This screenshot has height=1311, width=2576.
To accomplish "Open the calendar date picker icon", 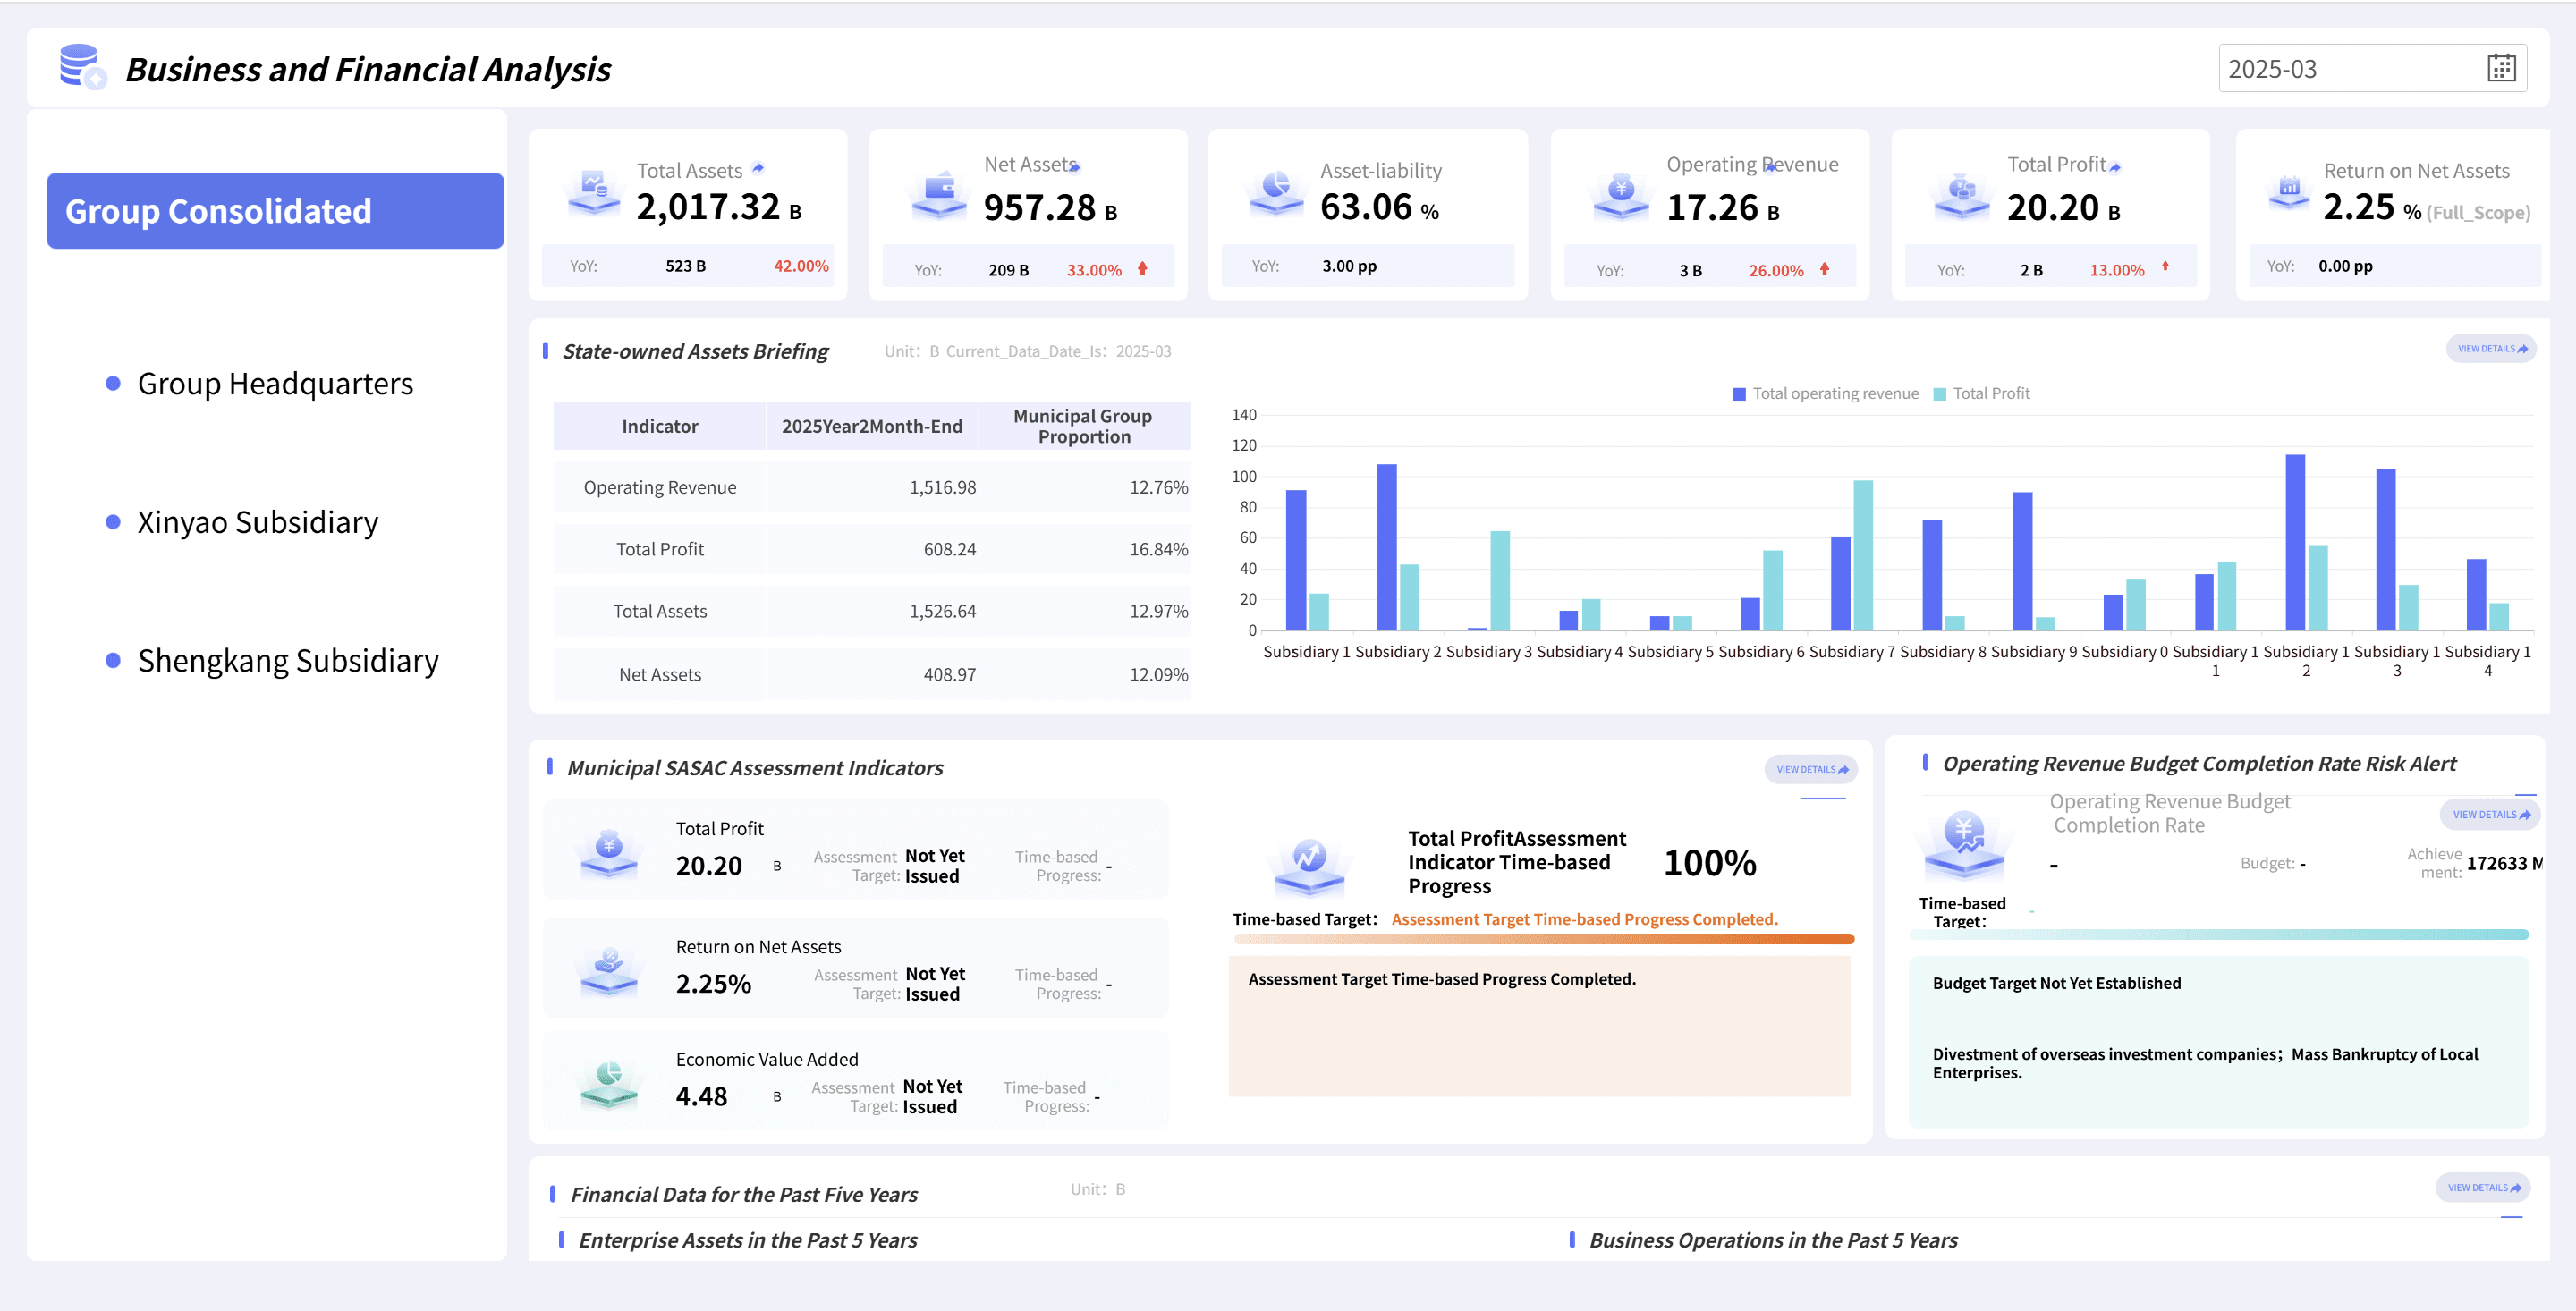I will click(x=2501, y=68).
